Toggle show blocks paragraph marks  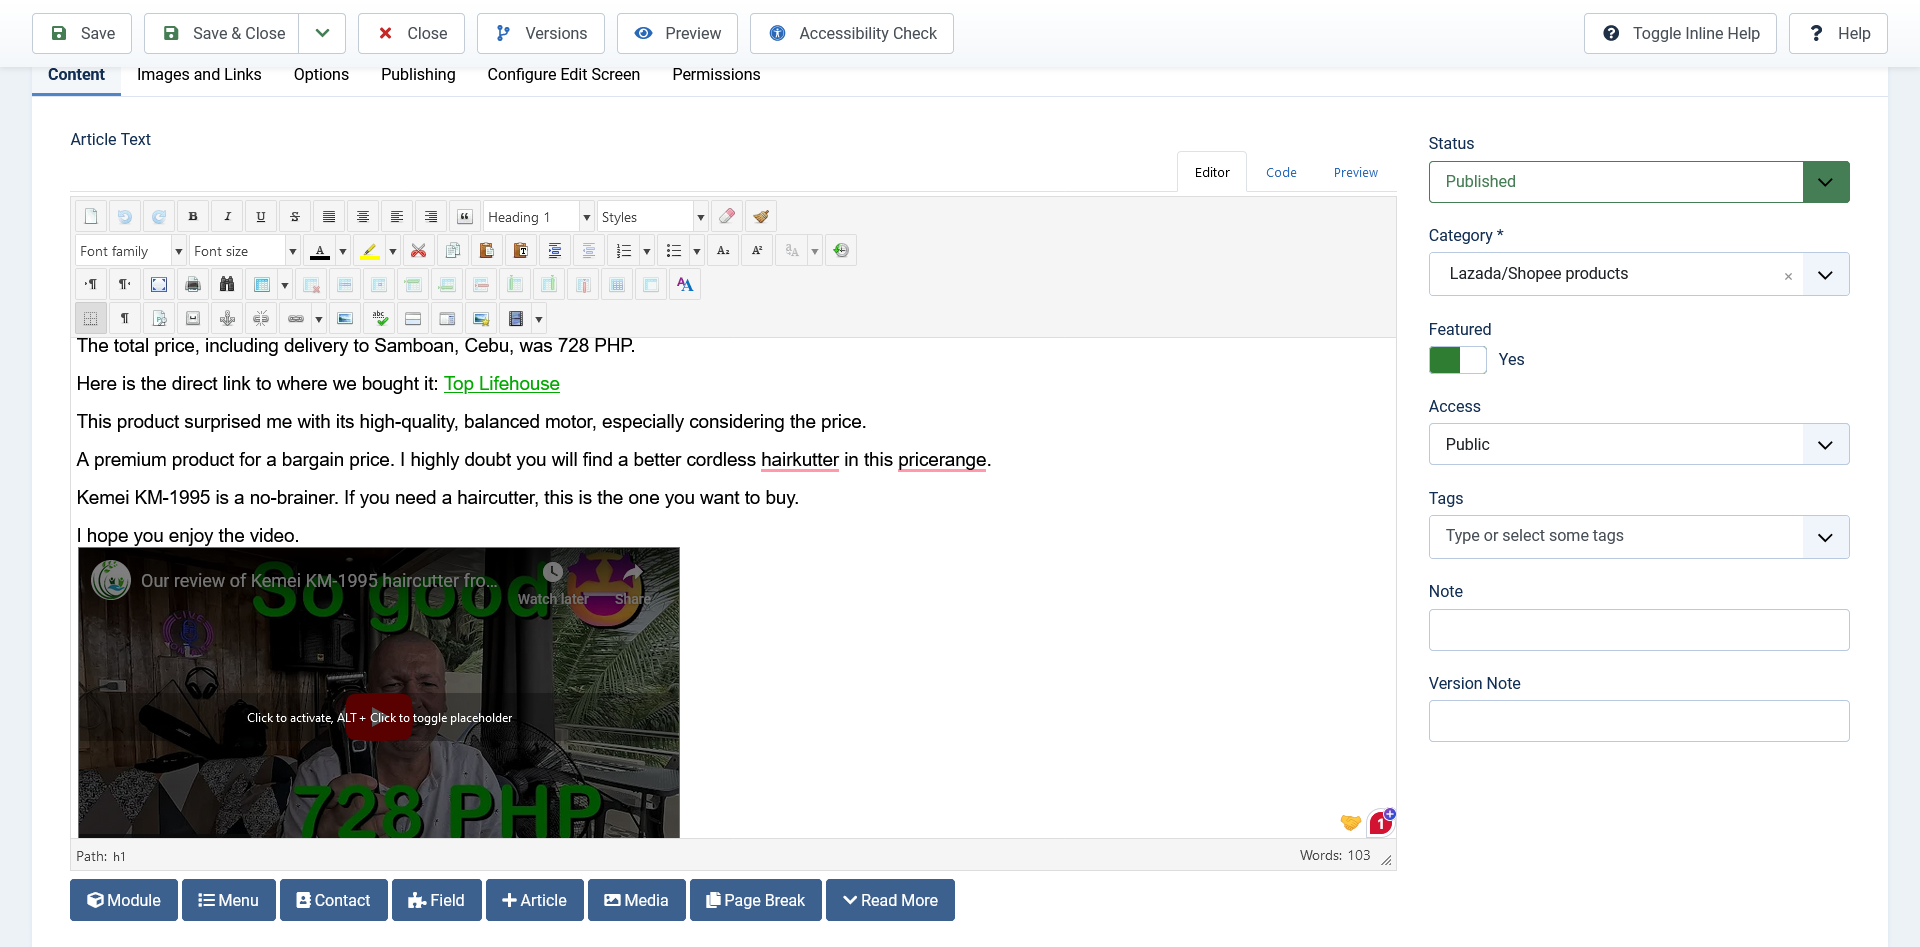(125, 319)
